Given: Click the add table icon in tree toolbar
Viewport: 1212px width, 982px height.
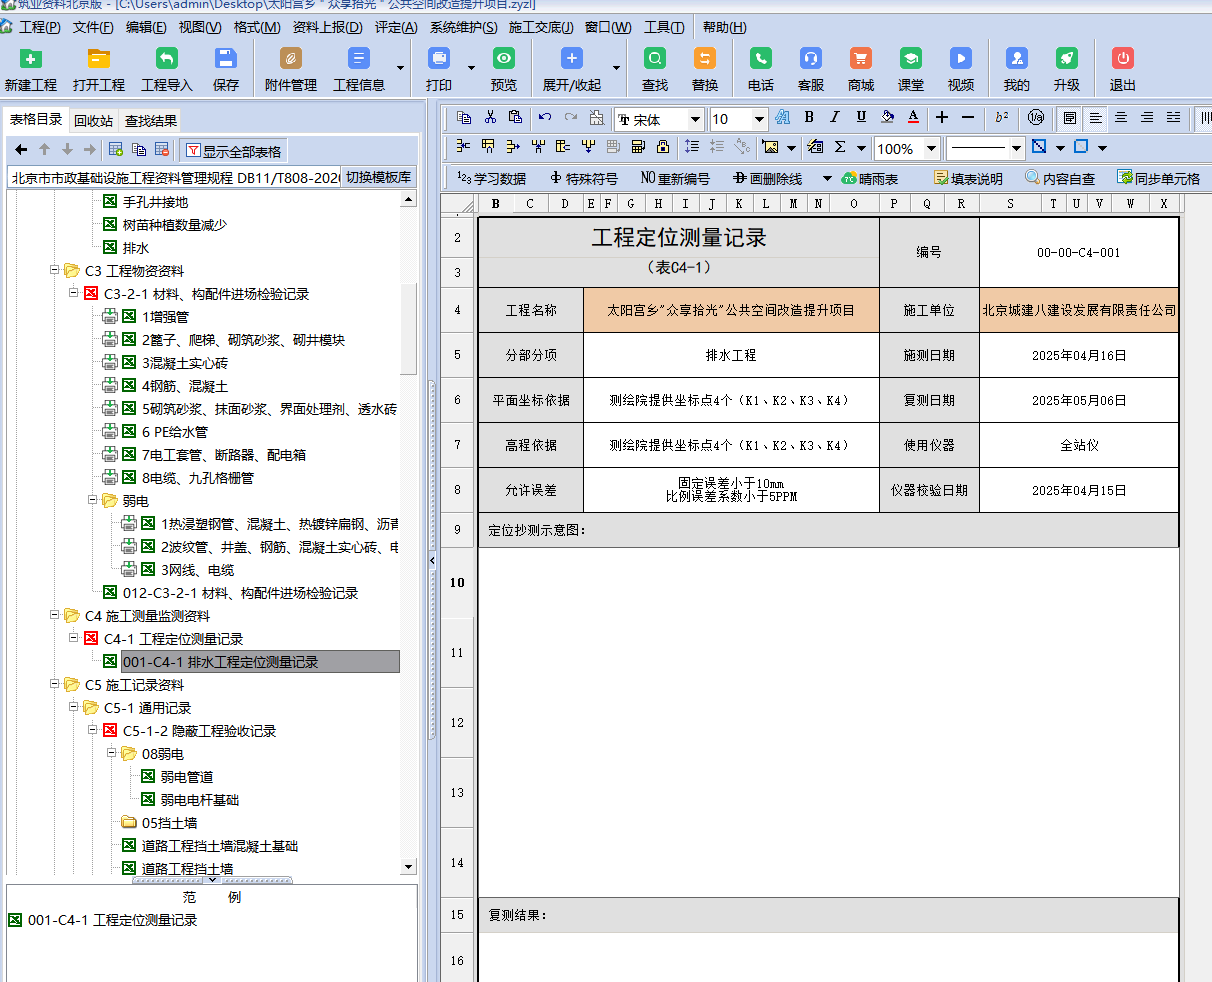Looking at the screenshot, I should (x=116, y=150).
